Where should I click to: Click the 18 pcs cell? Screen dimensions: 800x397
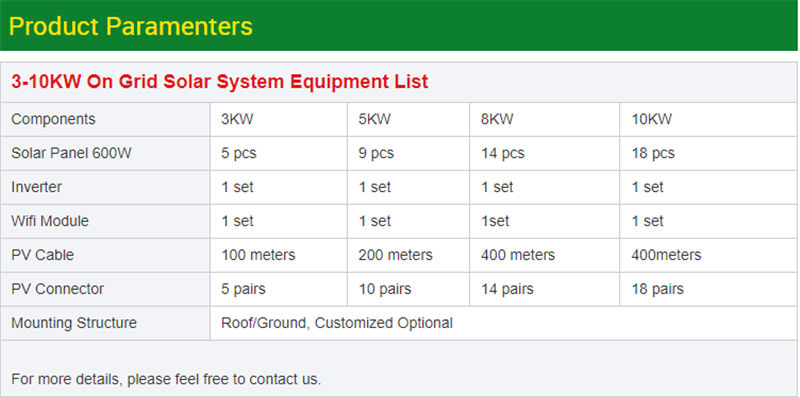point(708,153)
